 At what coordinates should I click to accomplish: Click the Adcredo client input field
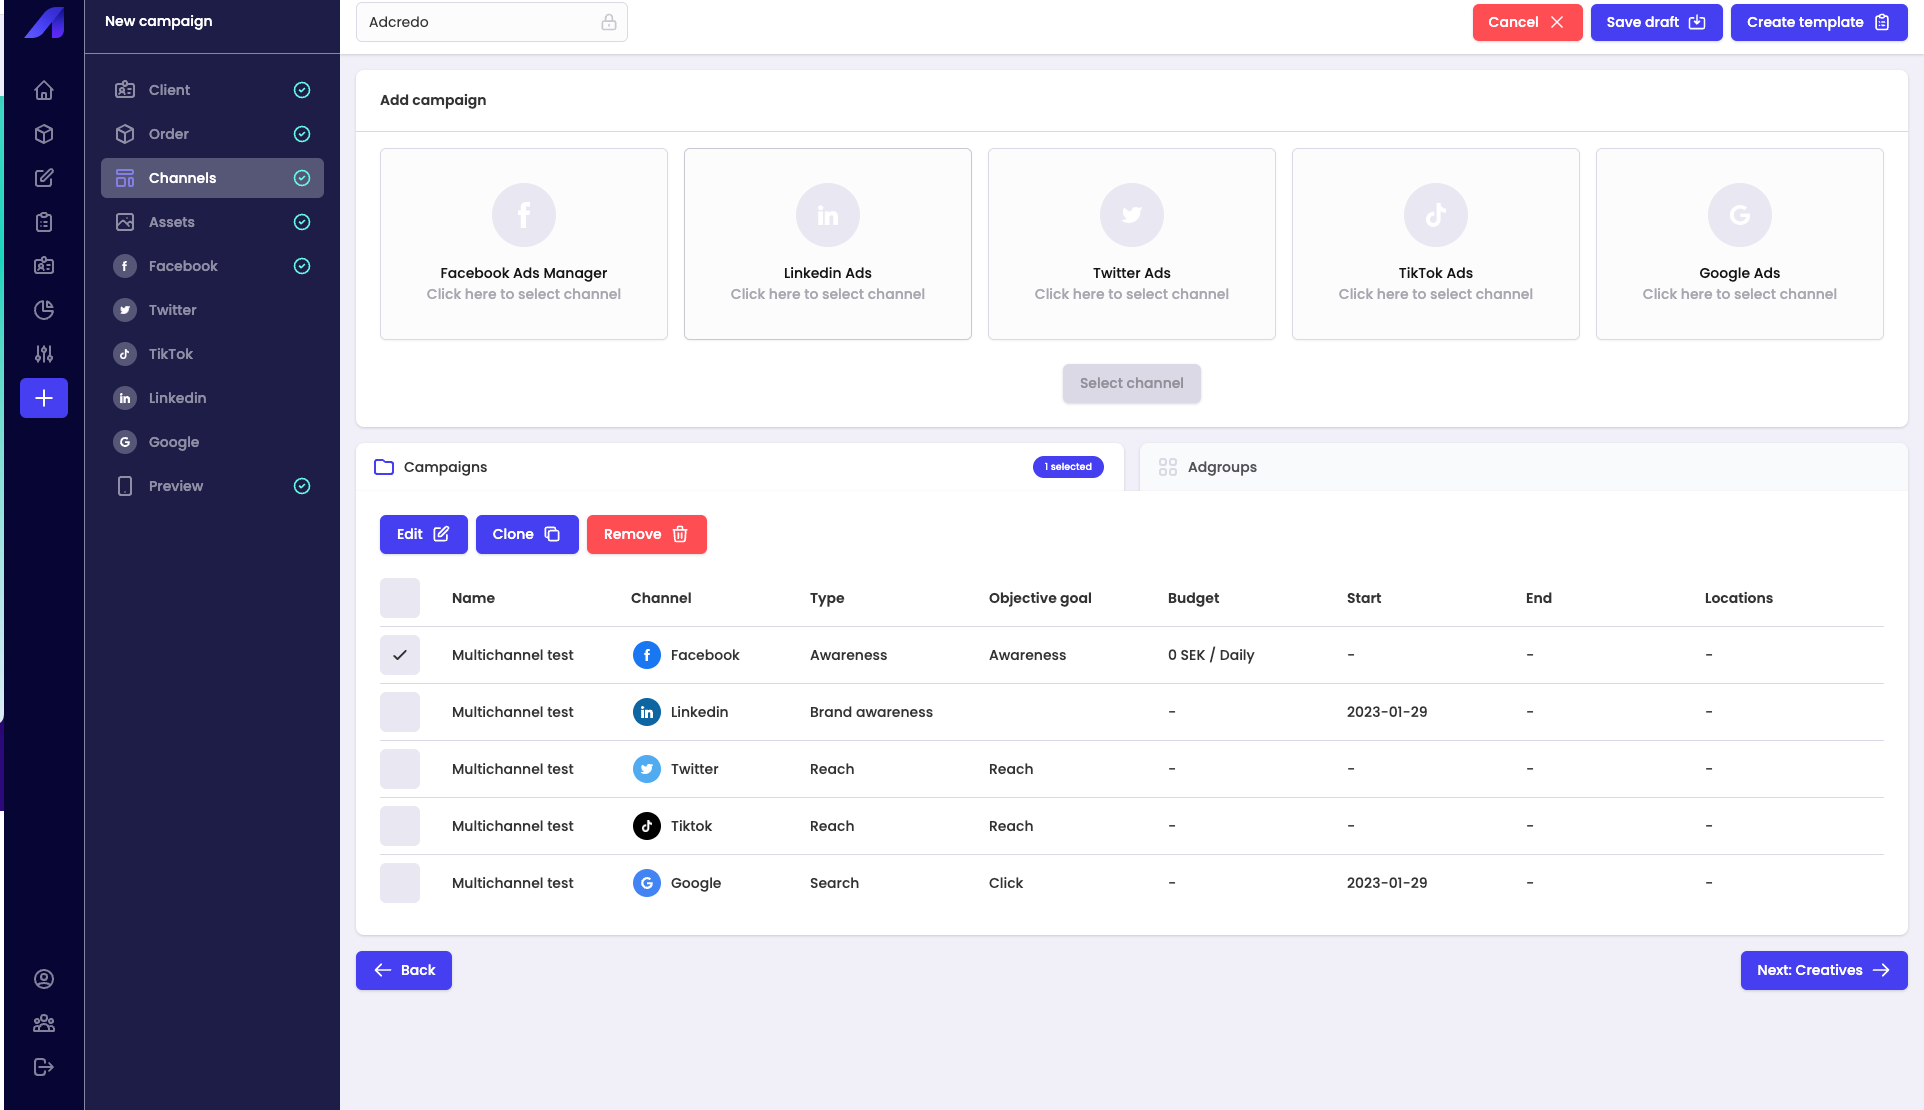(480, 22)
